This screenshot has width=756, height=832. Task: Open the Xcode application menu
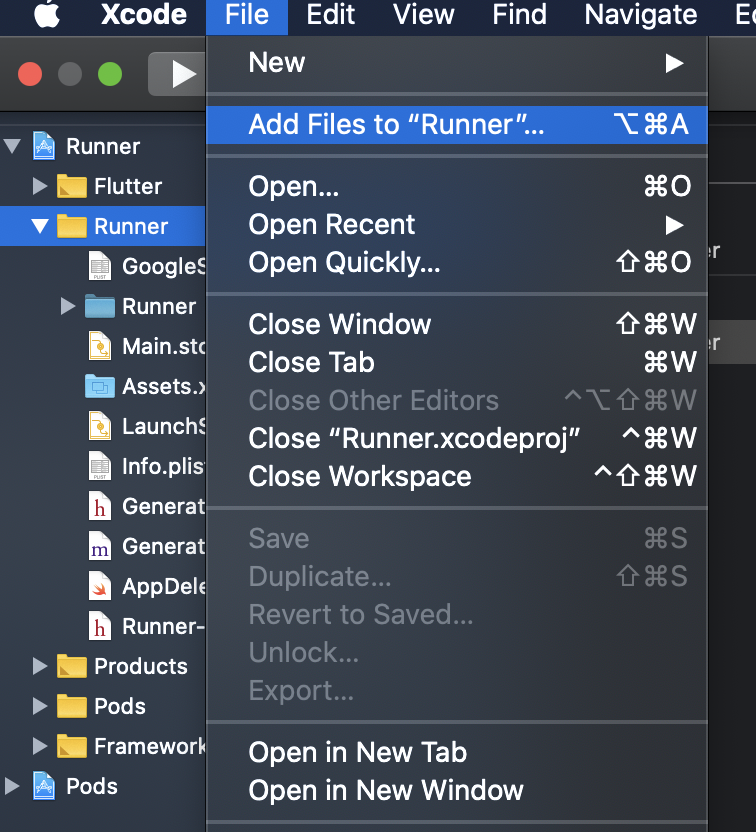coord(144,14)
